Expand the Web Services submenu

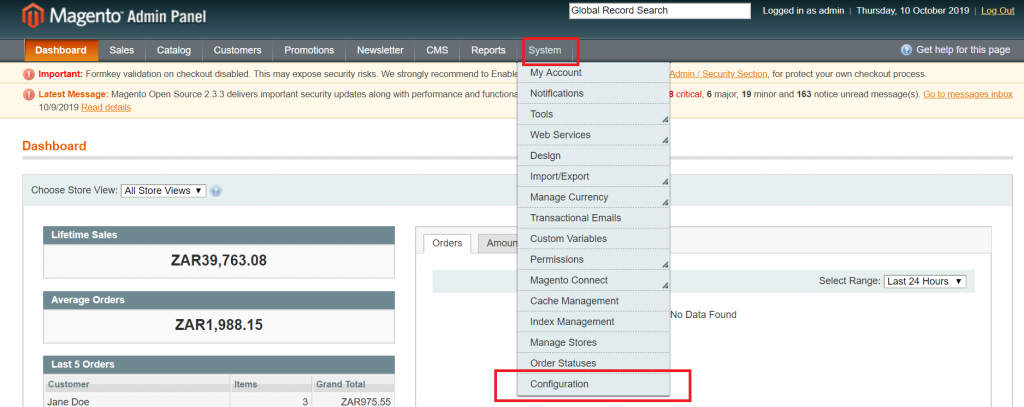pyautogui.click(x=594, y=135)
